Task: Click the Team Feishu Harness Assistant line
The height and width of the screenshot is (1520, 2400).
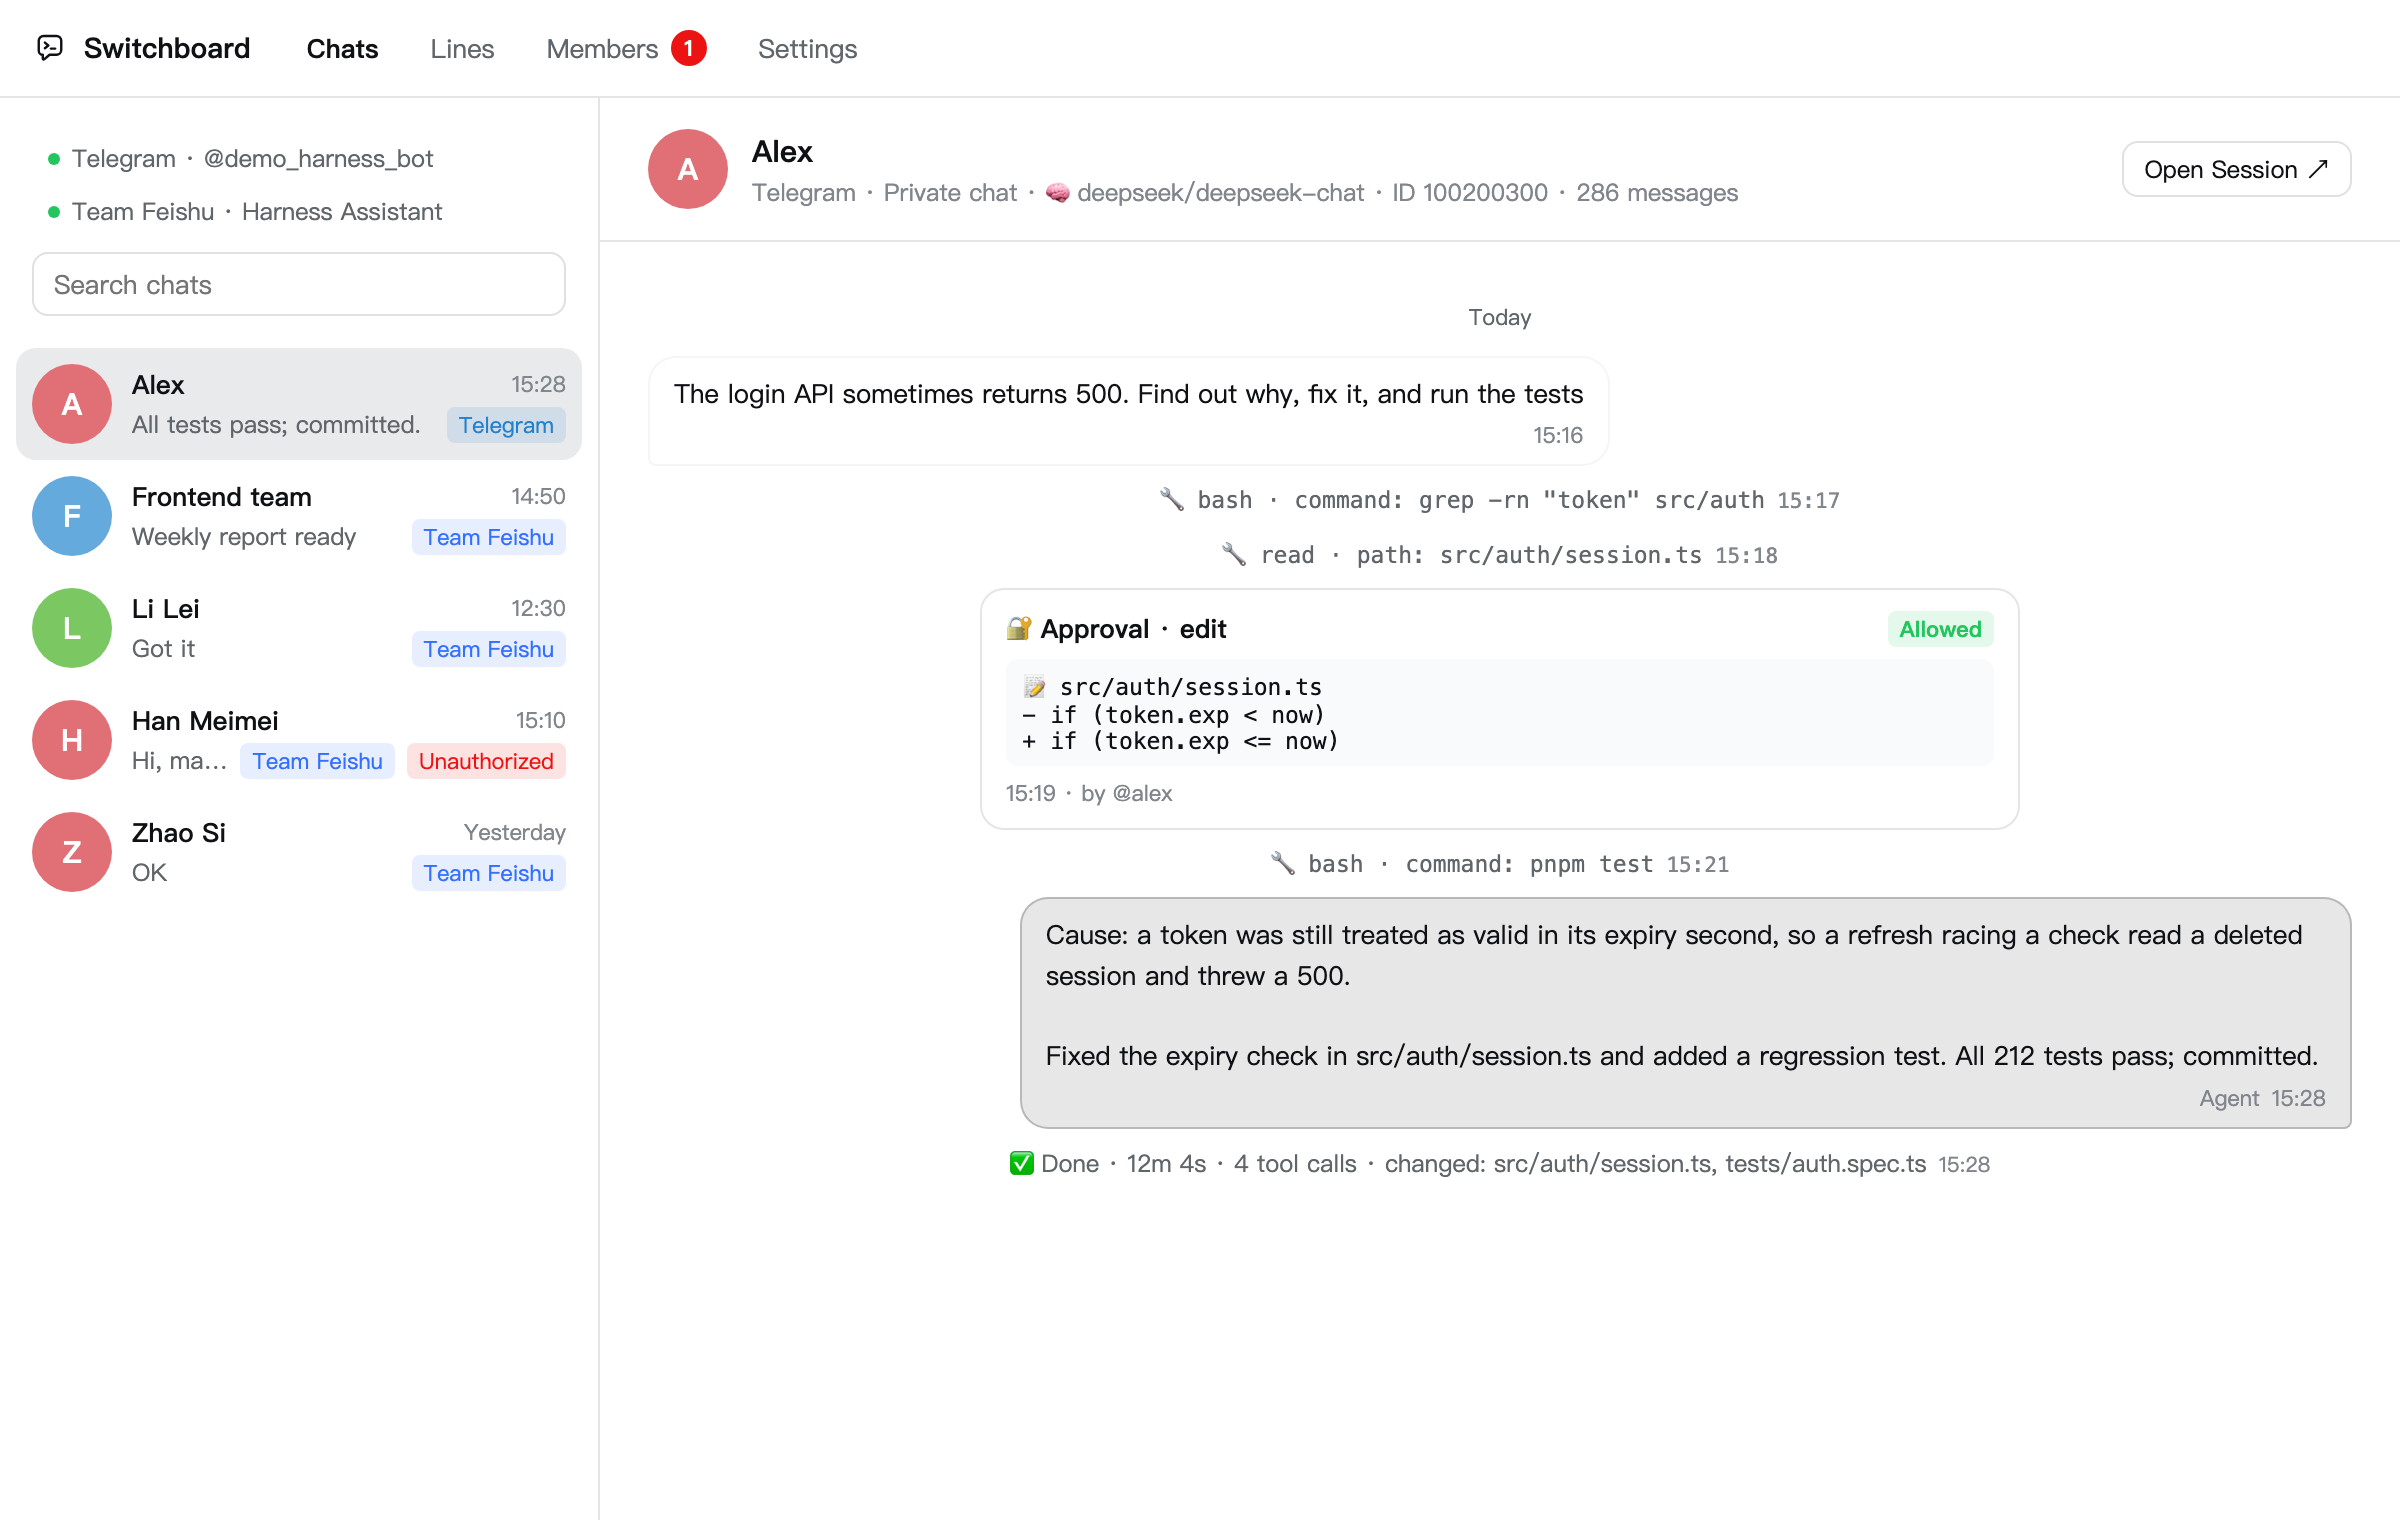Action: pos(245,211)
